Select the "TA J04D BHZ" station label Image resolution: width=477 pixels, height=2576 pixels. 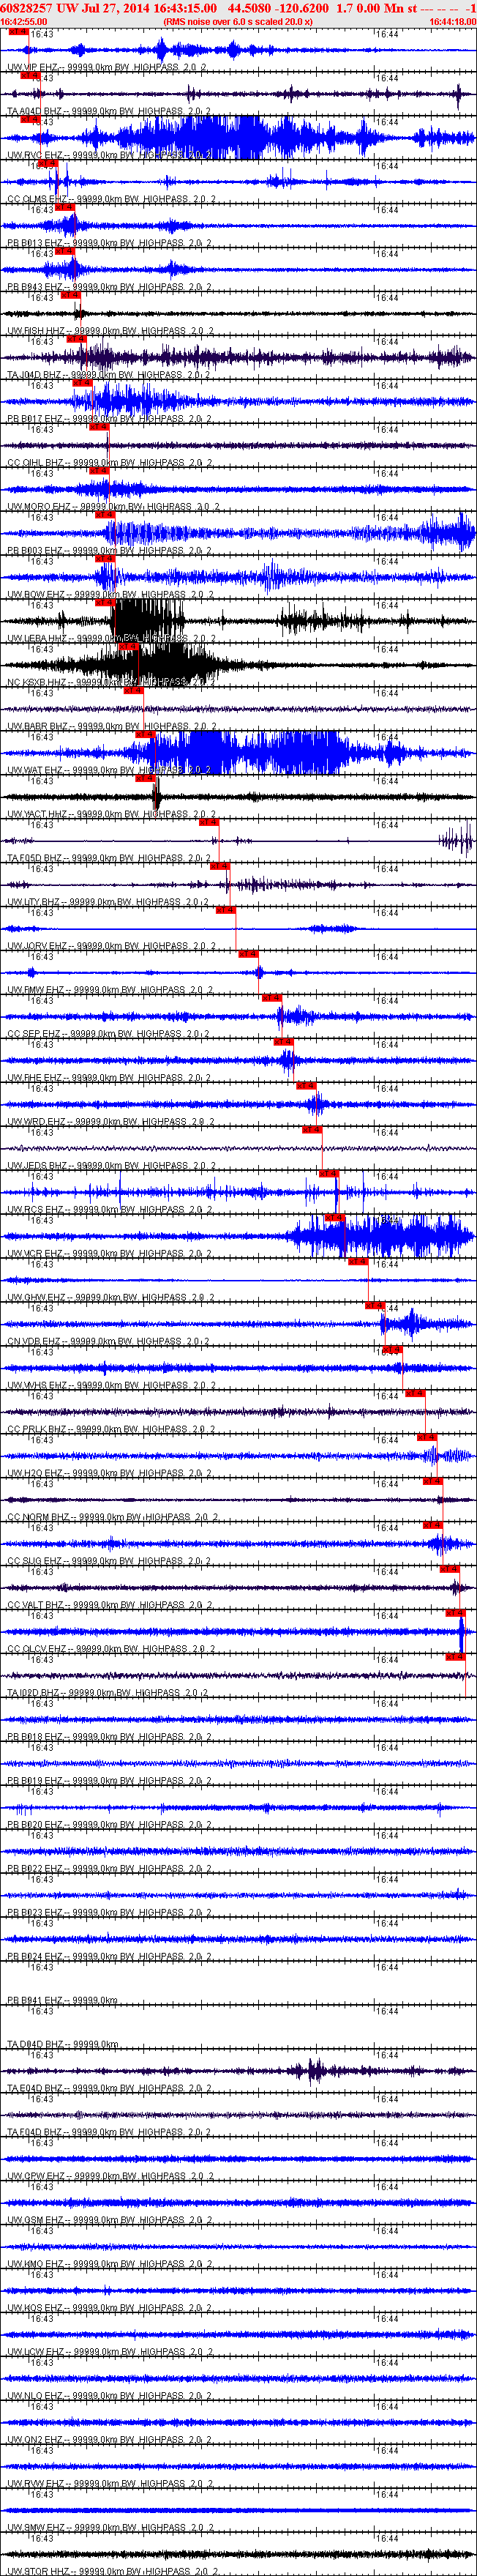click(35, 375)
